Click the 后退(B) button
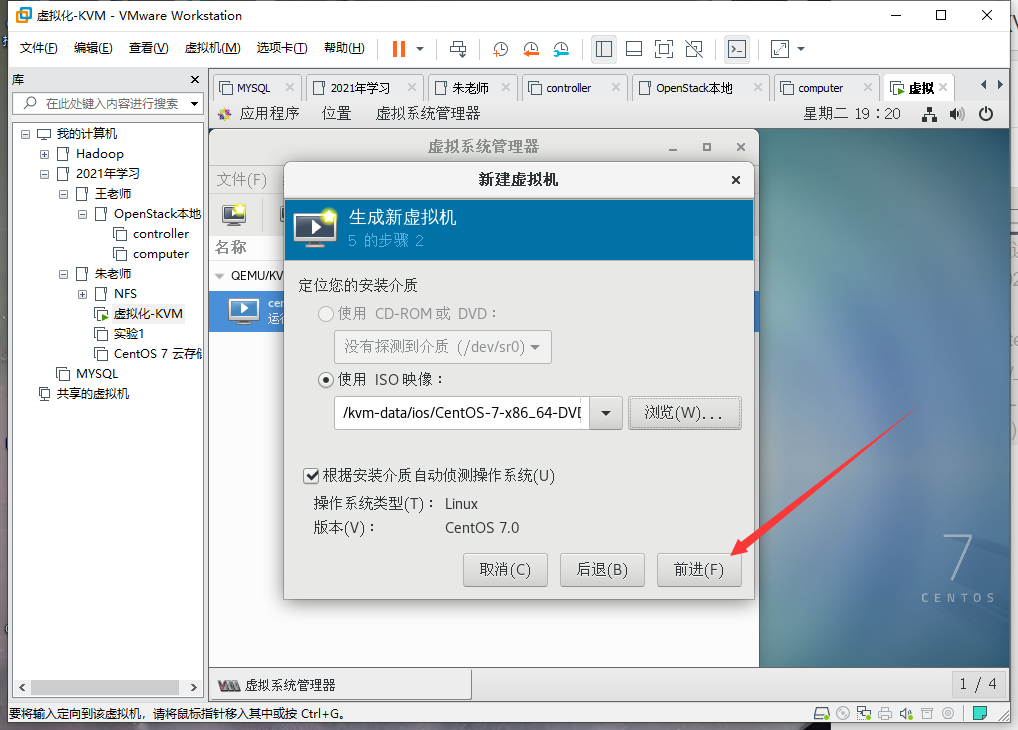Viewport: 1018px width, 730px height. pyautogui.click(x=602, y=570)
